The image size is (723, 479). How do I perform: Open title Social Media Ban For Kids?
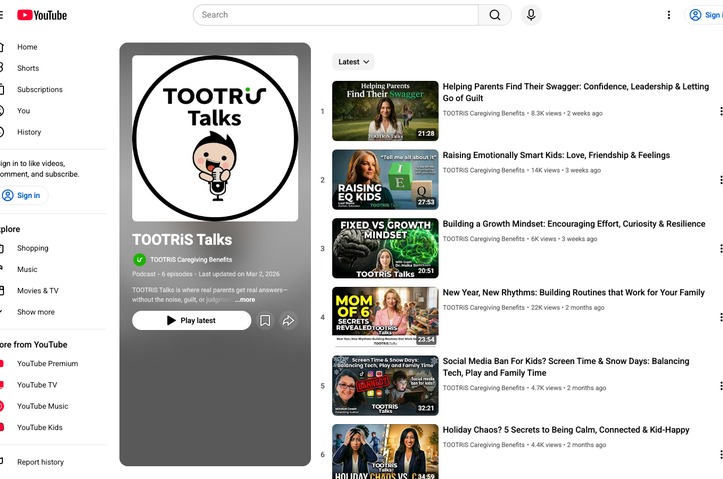pos(566,367)
